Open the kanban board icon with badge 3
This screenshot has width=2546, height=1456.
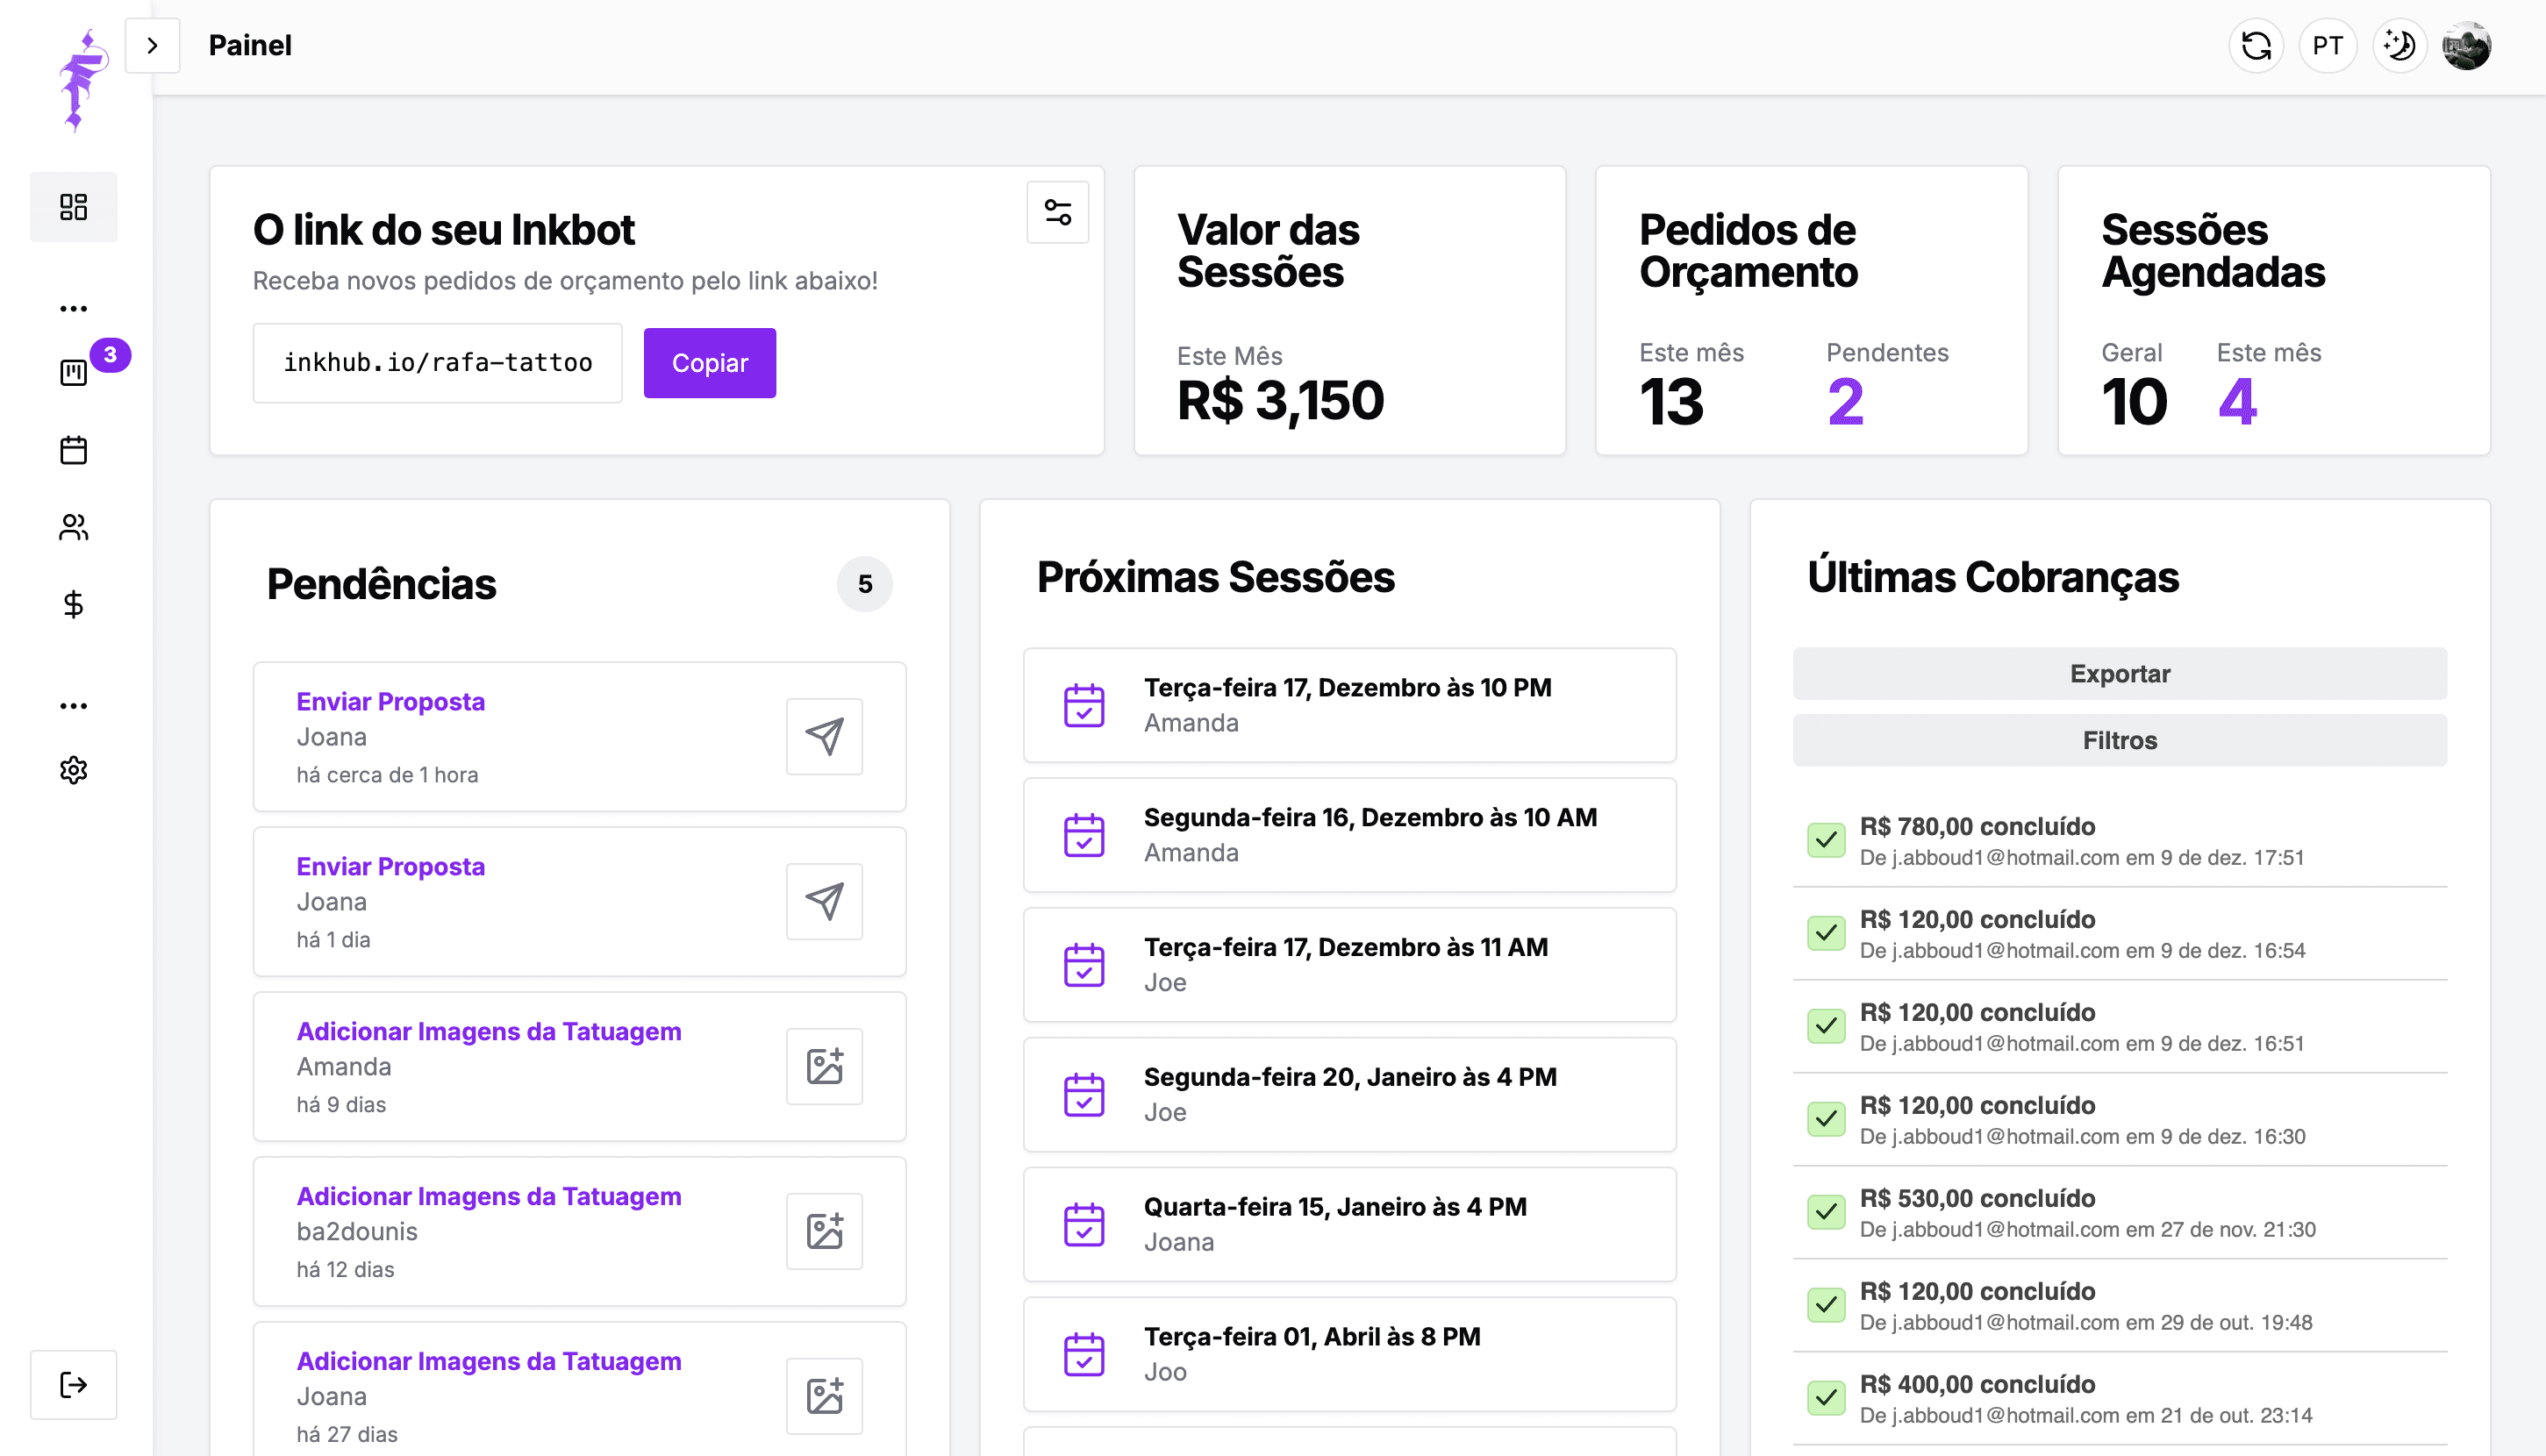pyautogui.click(x=73, y=373)
